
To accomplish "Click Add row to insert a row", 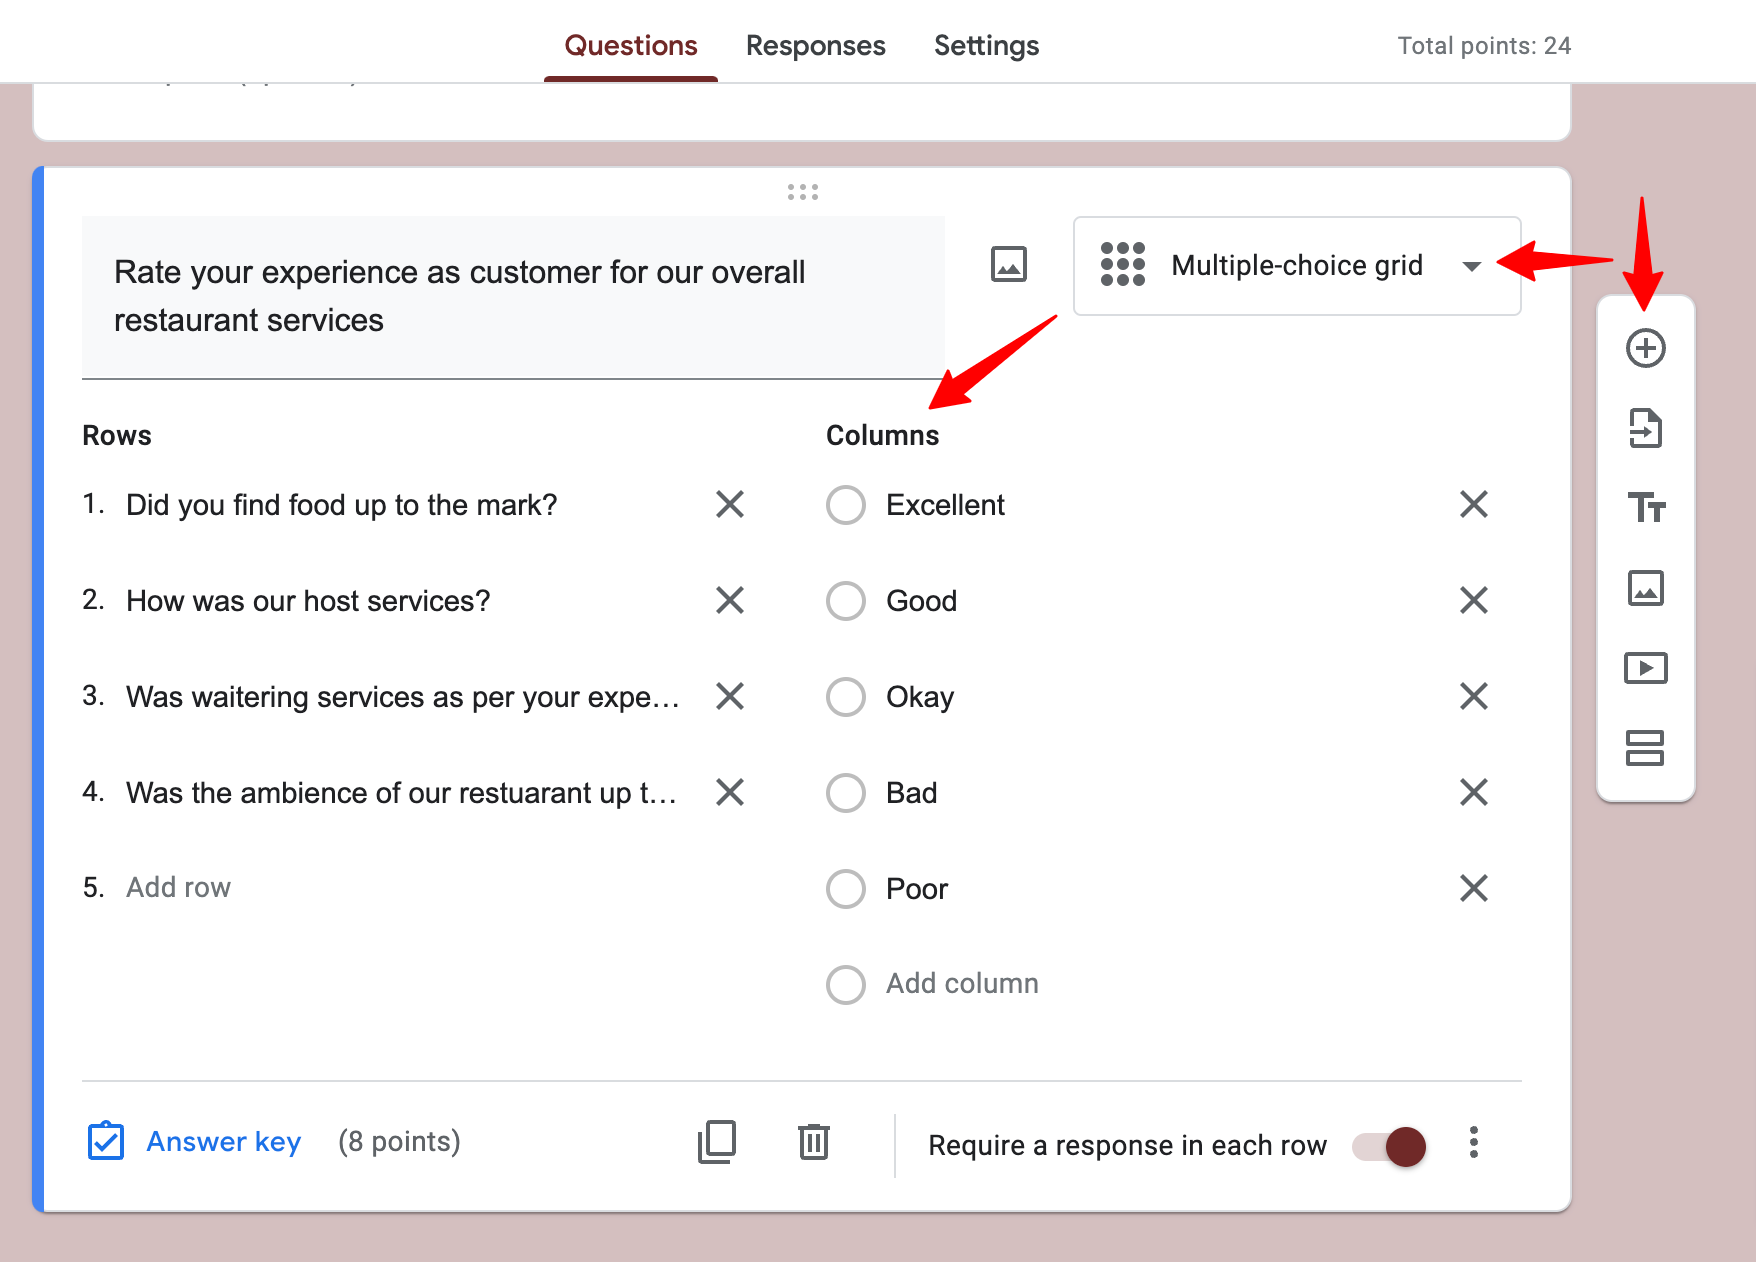I will point(178,887).
